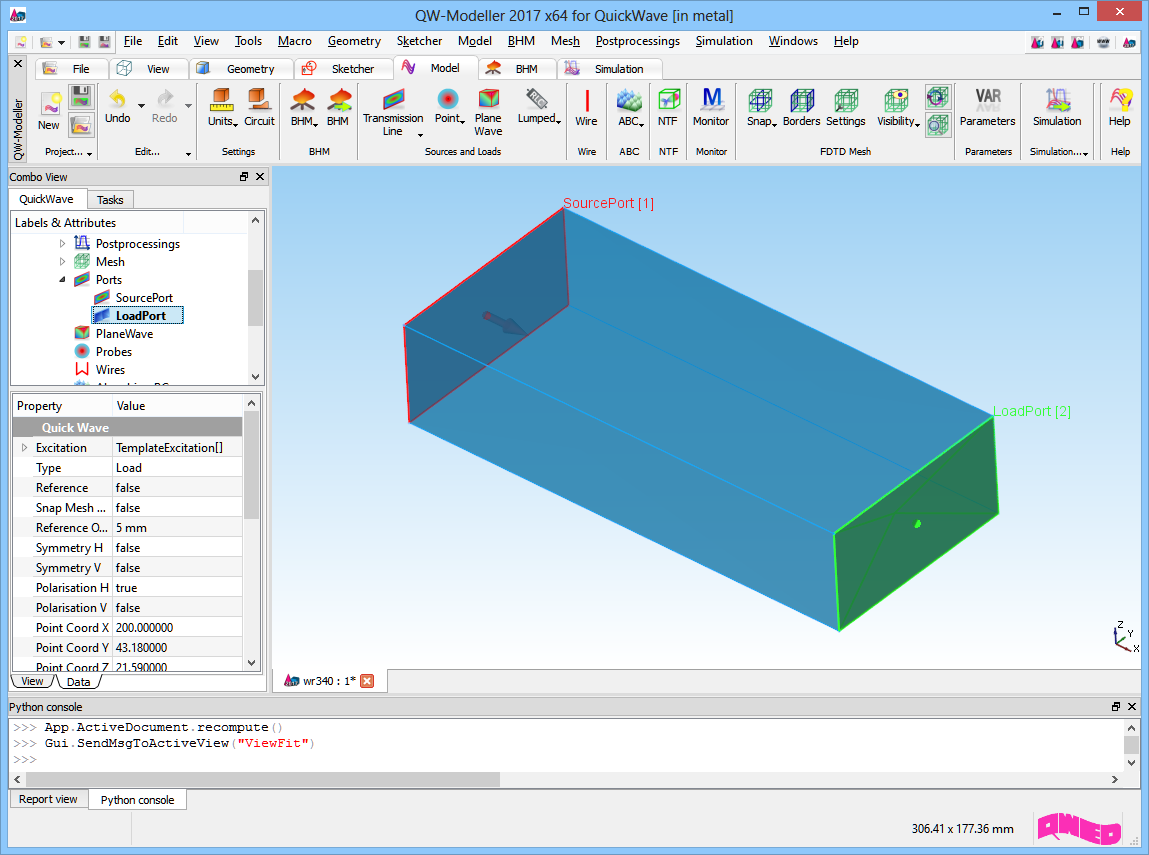The width and height of the screenshot is (1149, 855).
Task: Expand the Simulation group dropdown
Action: click(1085, 153)
